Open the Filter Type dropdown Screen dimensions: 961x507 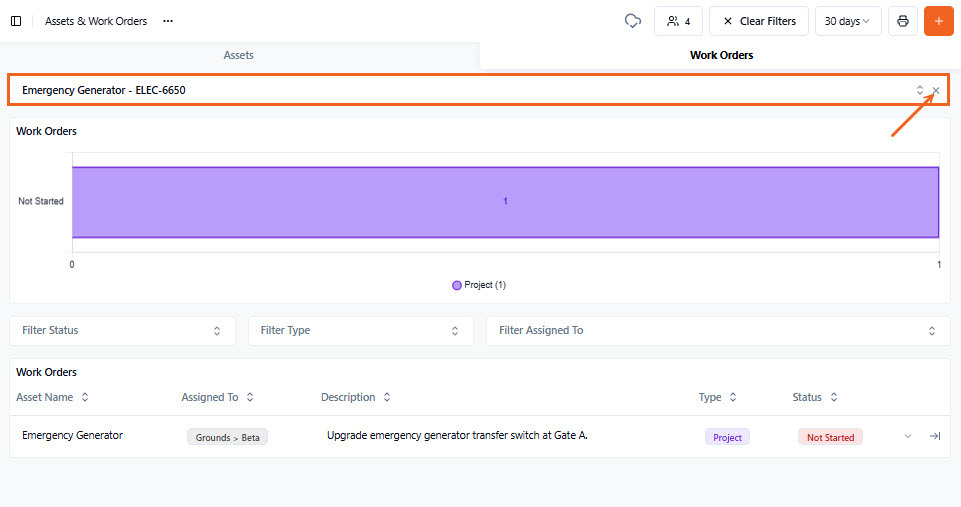click(x=360, y=330)
